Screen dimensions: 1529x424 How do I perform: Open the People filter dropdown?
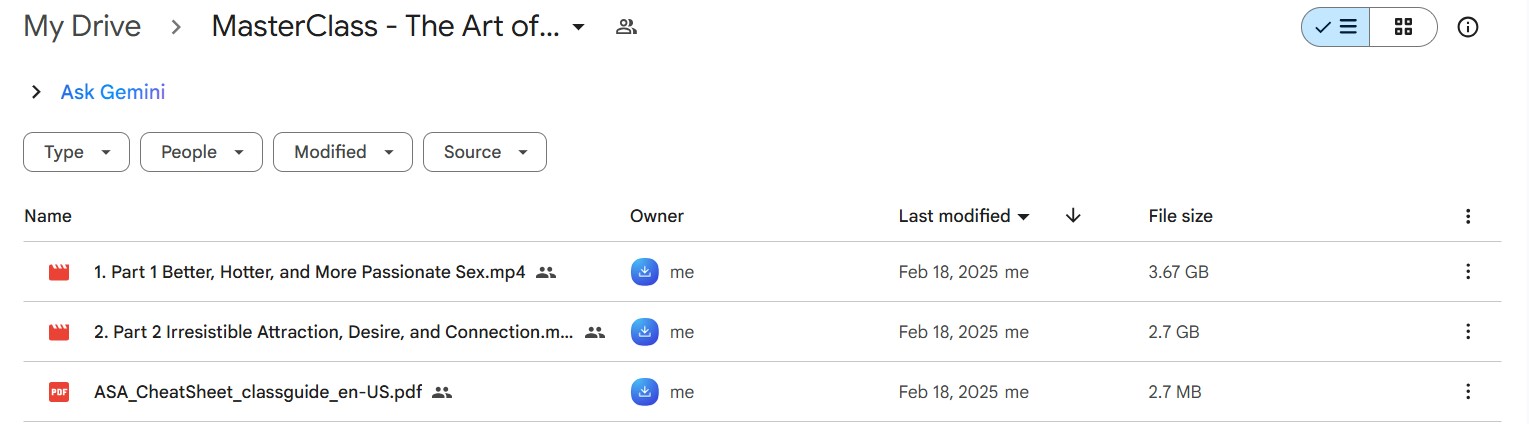click(x=201, y=152)
